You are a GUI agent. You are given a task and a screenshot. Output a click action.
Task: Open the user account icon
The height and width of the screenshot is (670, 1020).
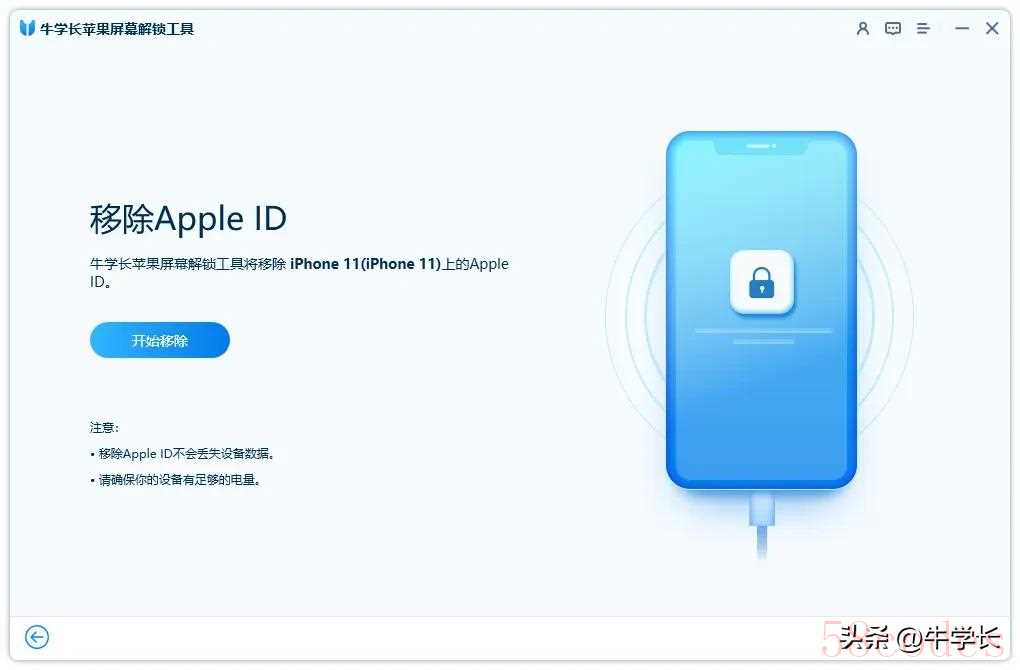point(863,29)
